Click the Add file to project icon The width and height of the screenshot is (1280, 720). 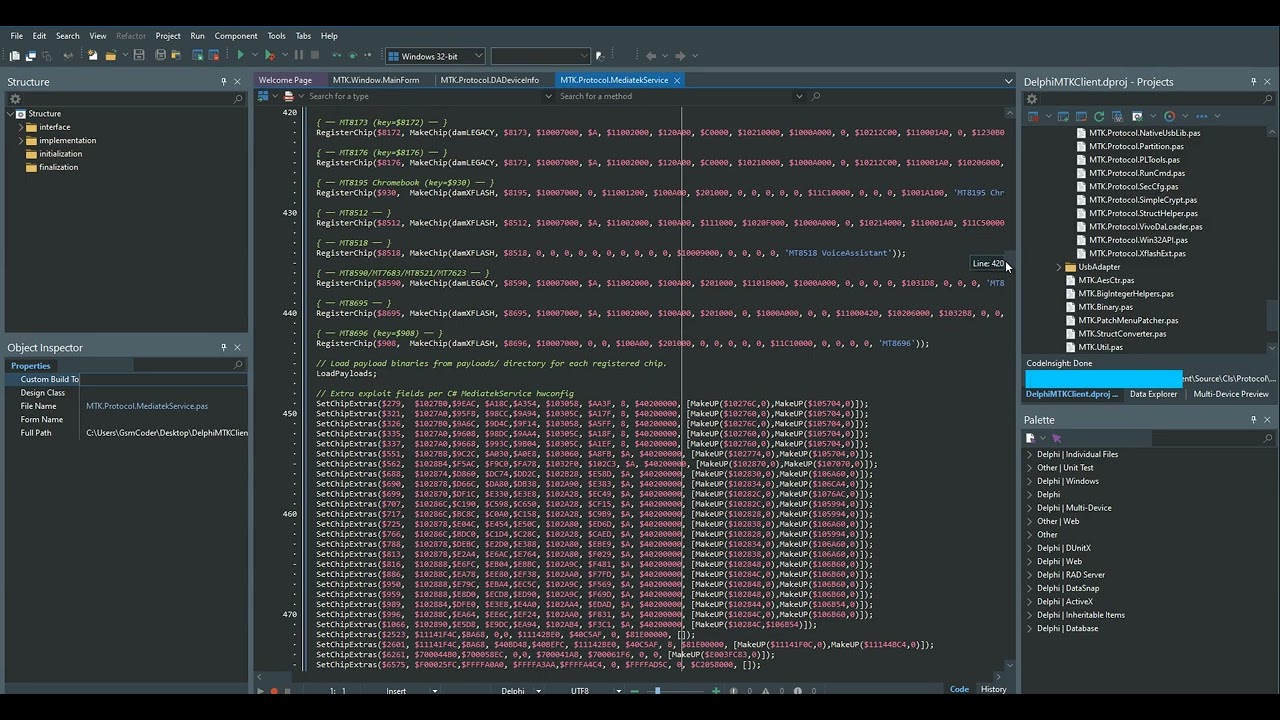[x=197, y=55]
